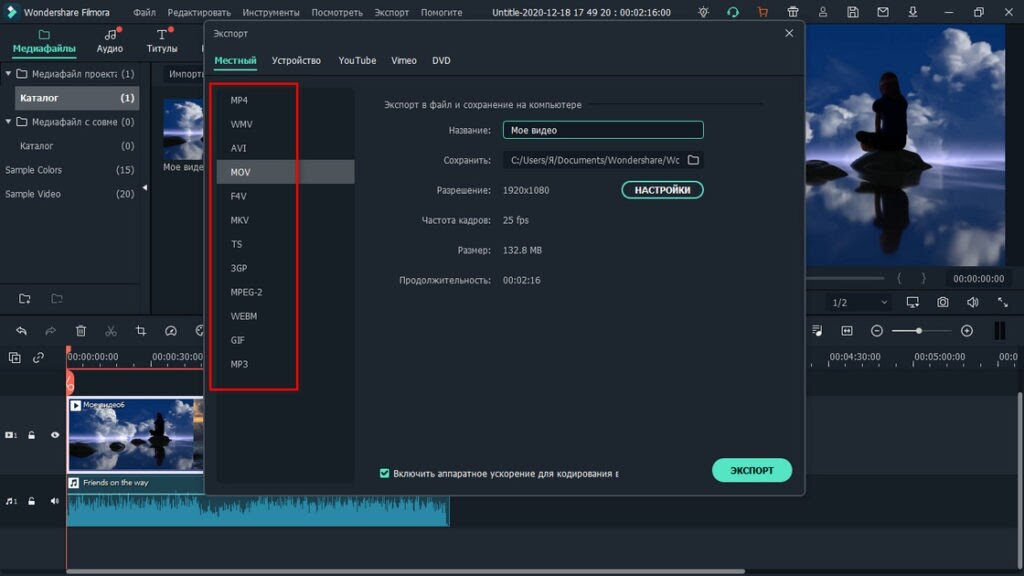The height and width of the screenshot is (576, 1024).
Task: Select MP4 in the format list
Action: click(x=239, y=100)
